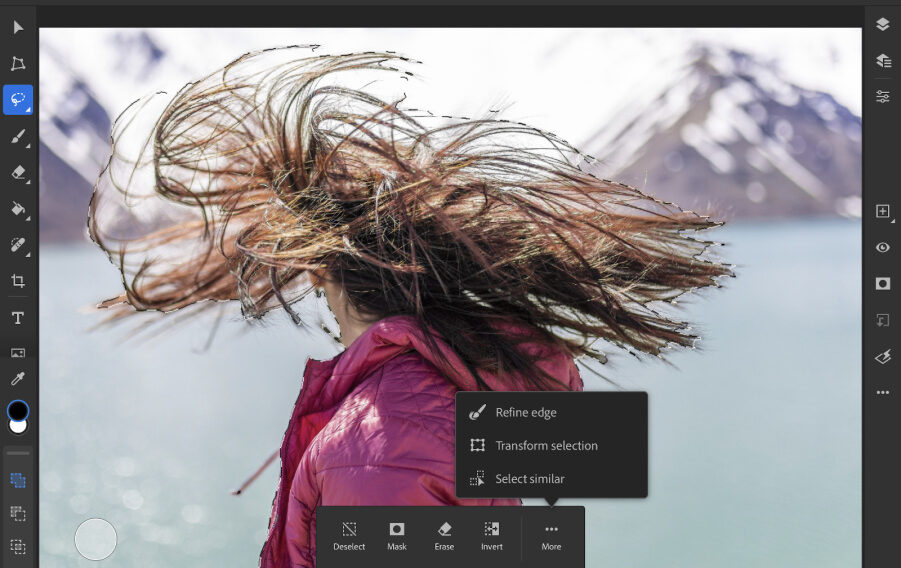Add a layer mask from right taskbar
Screen dimensions: 901x568
(883, 283)
